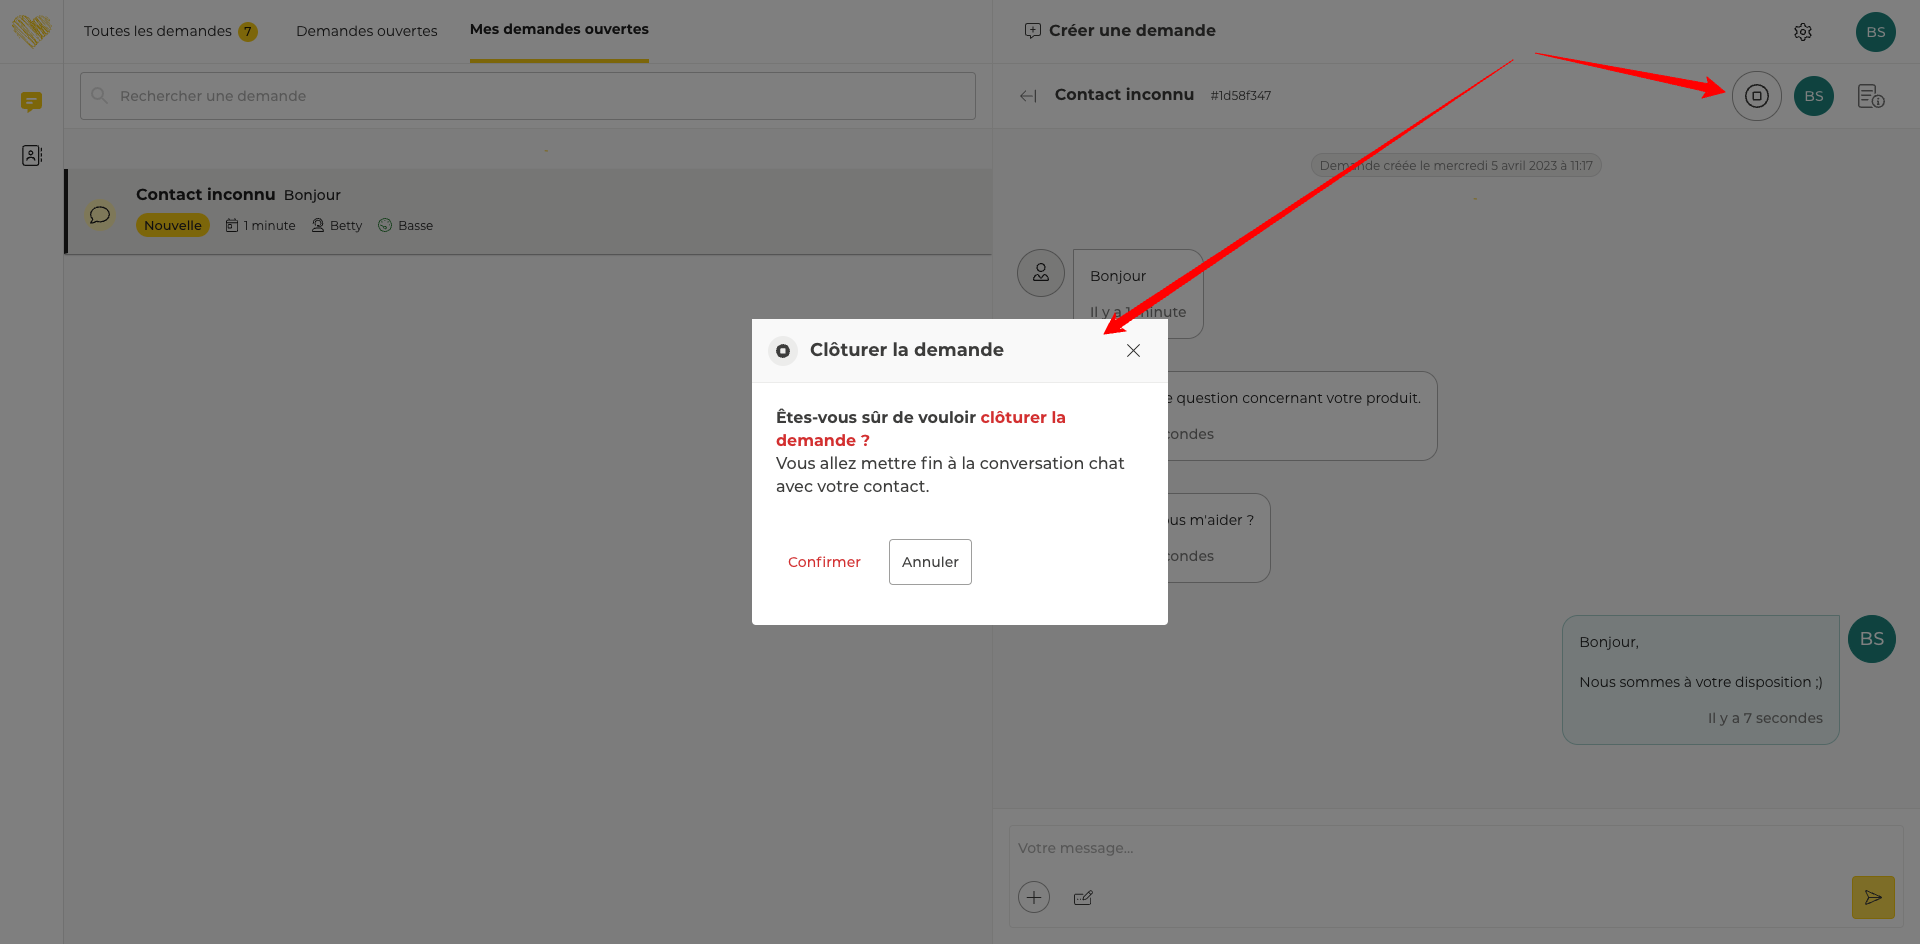Open the chat requests sidebar icon
Viewport: 1920px width, 944px height.
tap(32, 101)
